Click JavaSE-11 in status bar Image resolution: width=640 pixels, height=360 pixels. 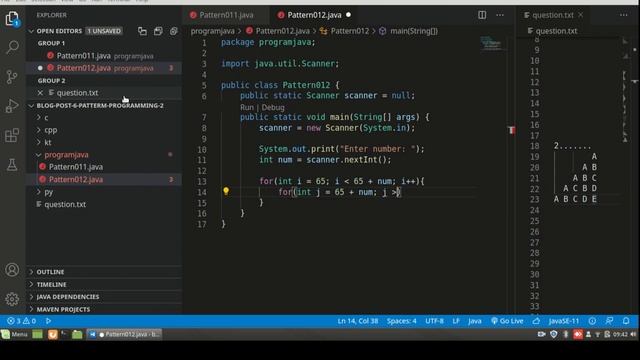[x=564, y=321]
